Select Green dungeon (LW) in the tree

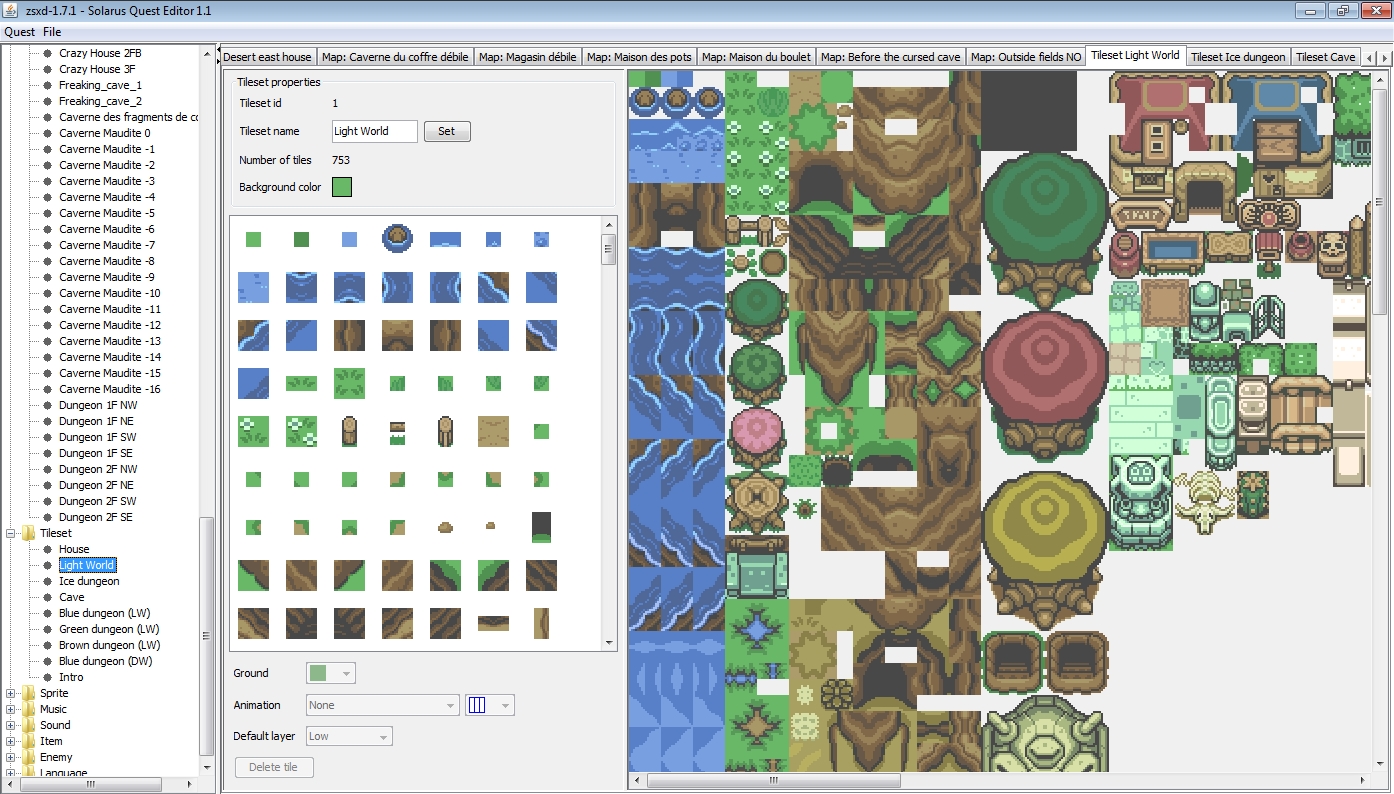(109, 629)
